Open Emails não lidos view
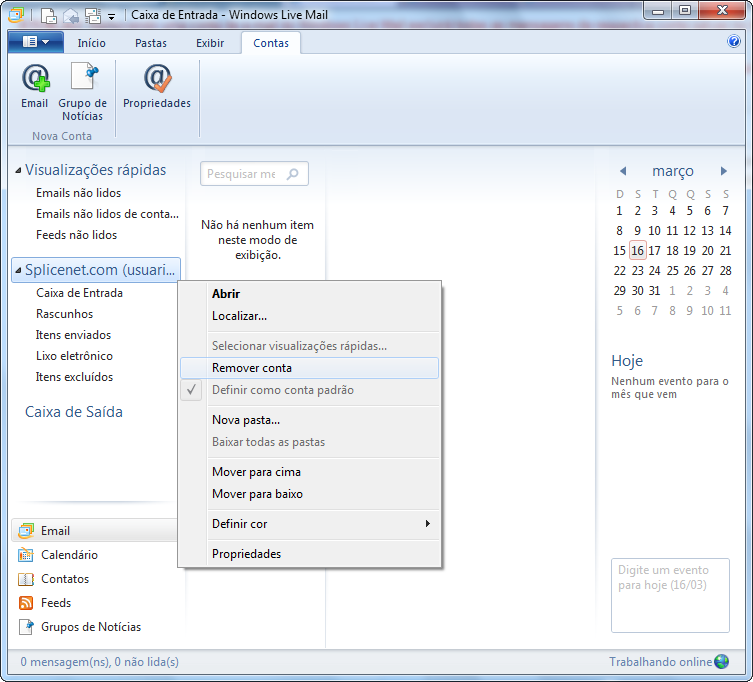 click(78, 193)
